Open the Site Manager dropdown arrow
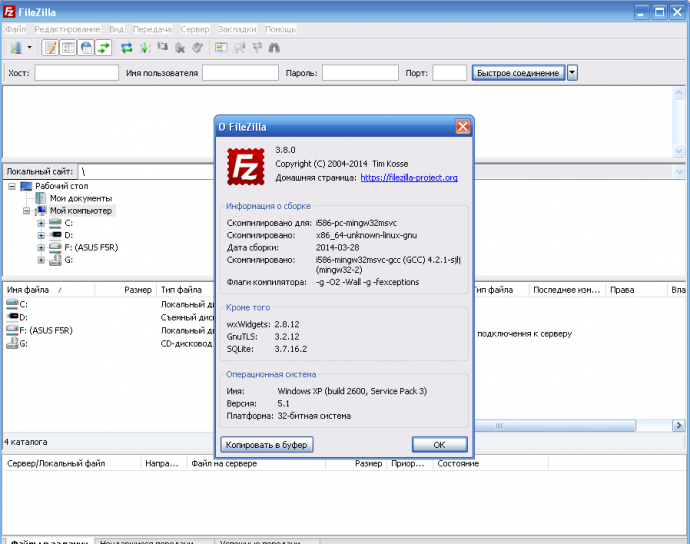Viewport: 690px width, 544px height. coord(29,48)
